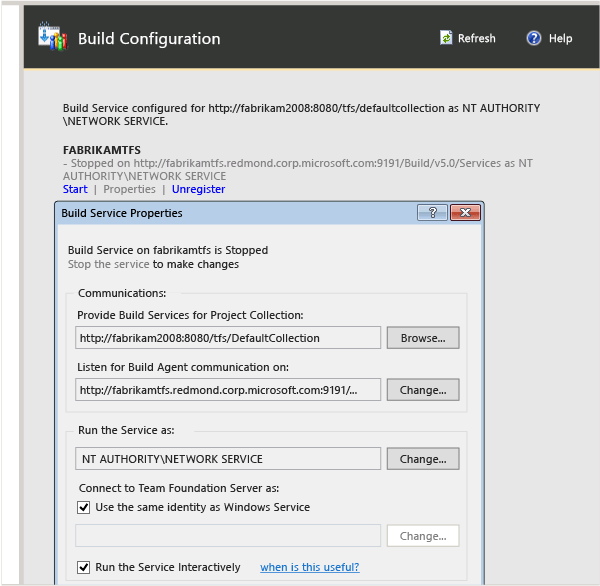Click the NT AUTHORITY\NETWORK SERVICE account field
This screenshot has height=586, width=600.
(228, 459)
